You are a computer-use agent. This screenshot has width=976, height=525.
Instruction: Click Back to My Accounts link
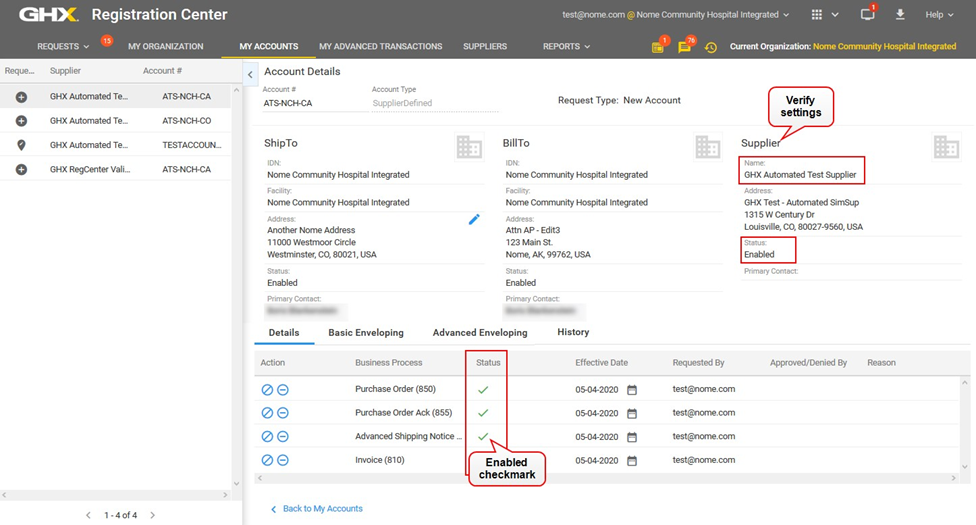[x=322, y=509]
